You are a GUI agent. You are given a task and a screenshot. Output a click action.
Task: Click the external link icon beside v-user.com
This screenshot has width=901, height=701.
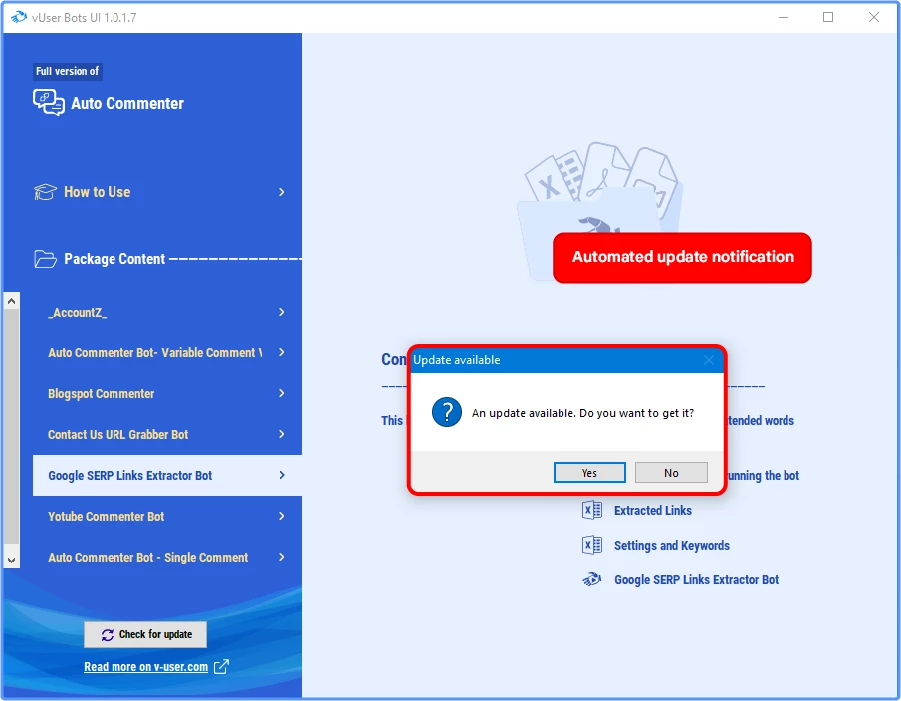pyautogui.click(x=221, y=666)
